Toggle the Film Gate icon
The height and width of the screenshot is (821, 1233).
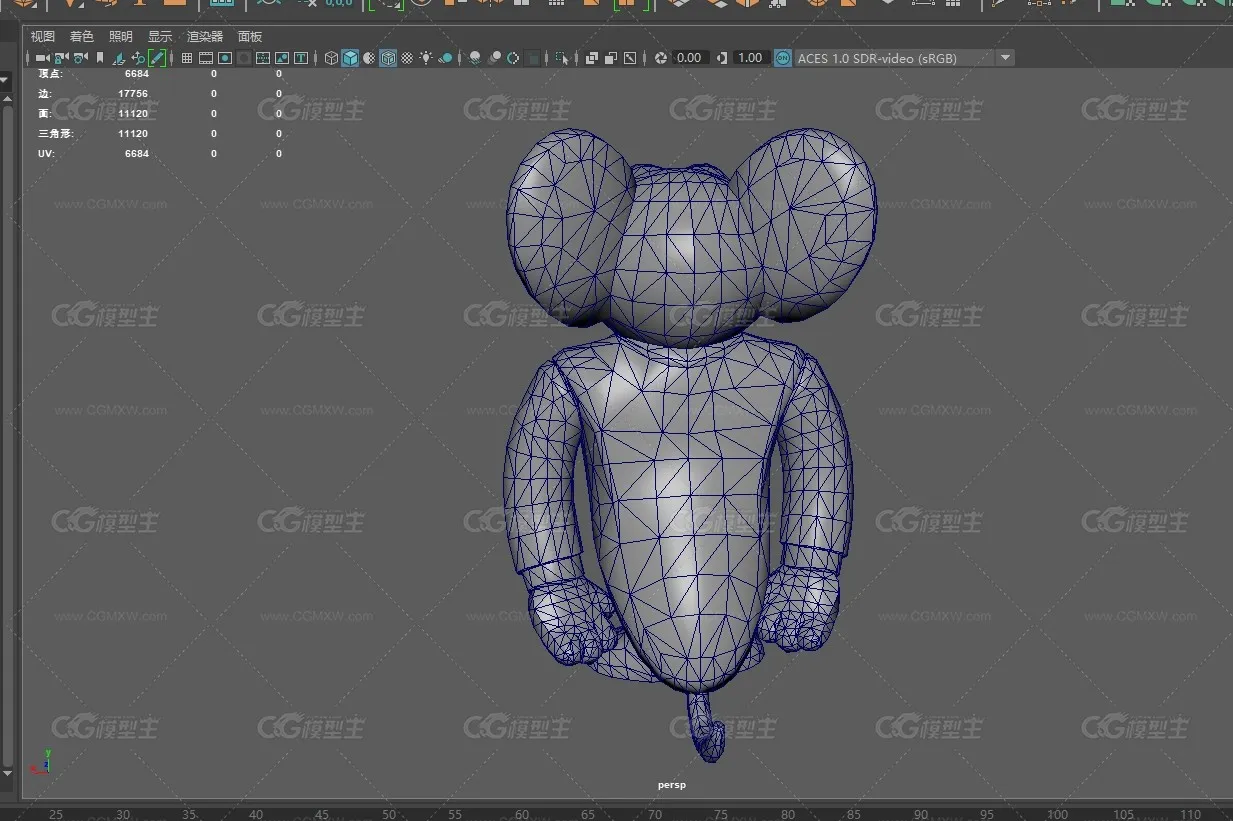206,58
